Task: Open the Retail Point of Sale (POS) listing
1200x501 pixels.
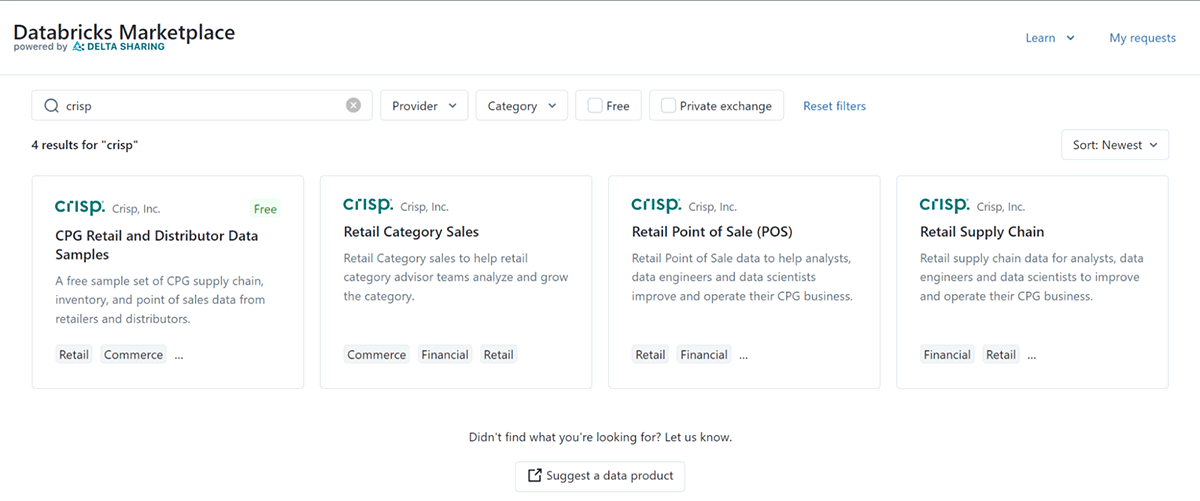Action: click(x=711, y=232)
